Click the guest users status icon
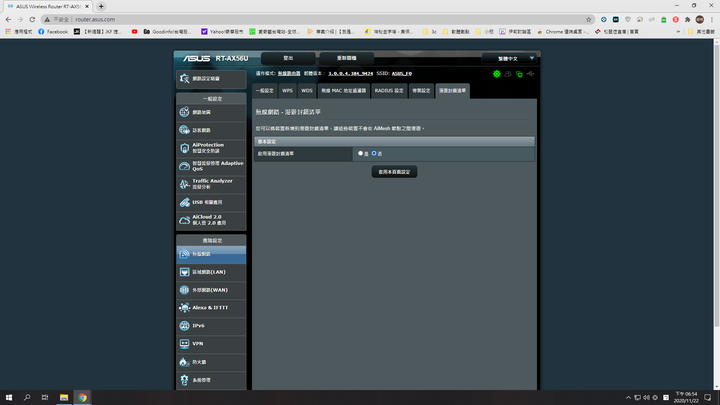 508,74
